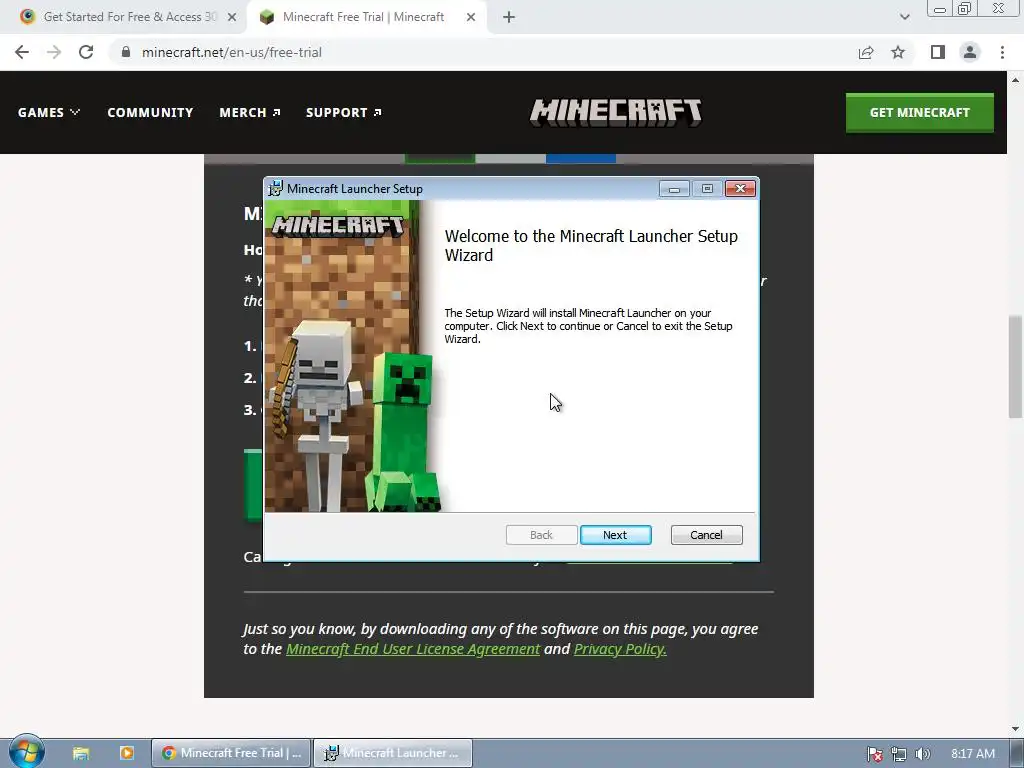Image resolution: width=1024 pixels, height=768 pixels.
Task: Open network status tray icon
Action: 899,754
